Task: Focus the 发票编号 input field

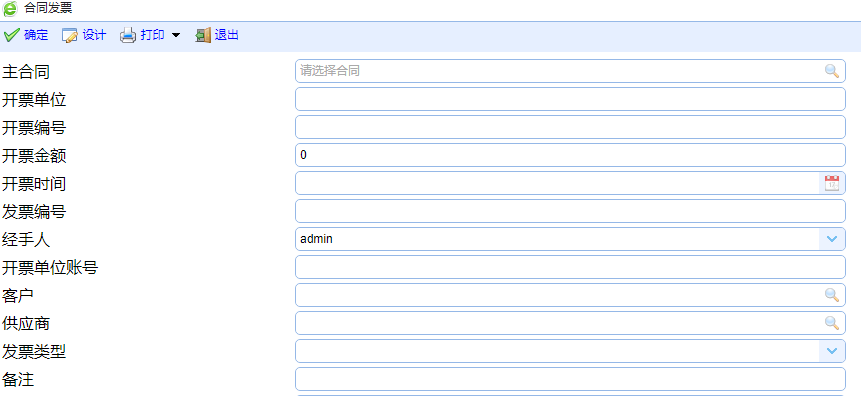Action: pos(571,211)
